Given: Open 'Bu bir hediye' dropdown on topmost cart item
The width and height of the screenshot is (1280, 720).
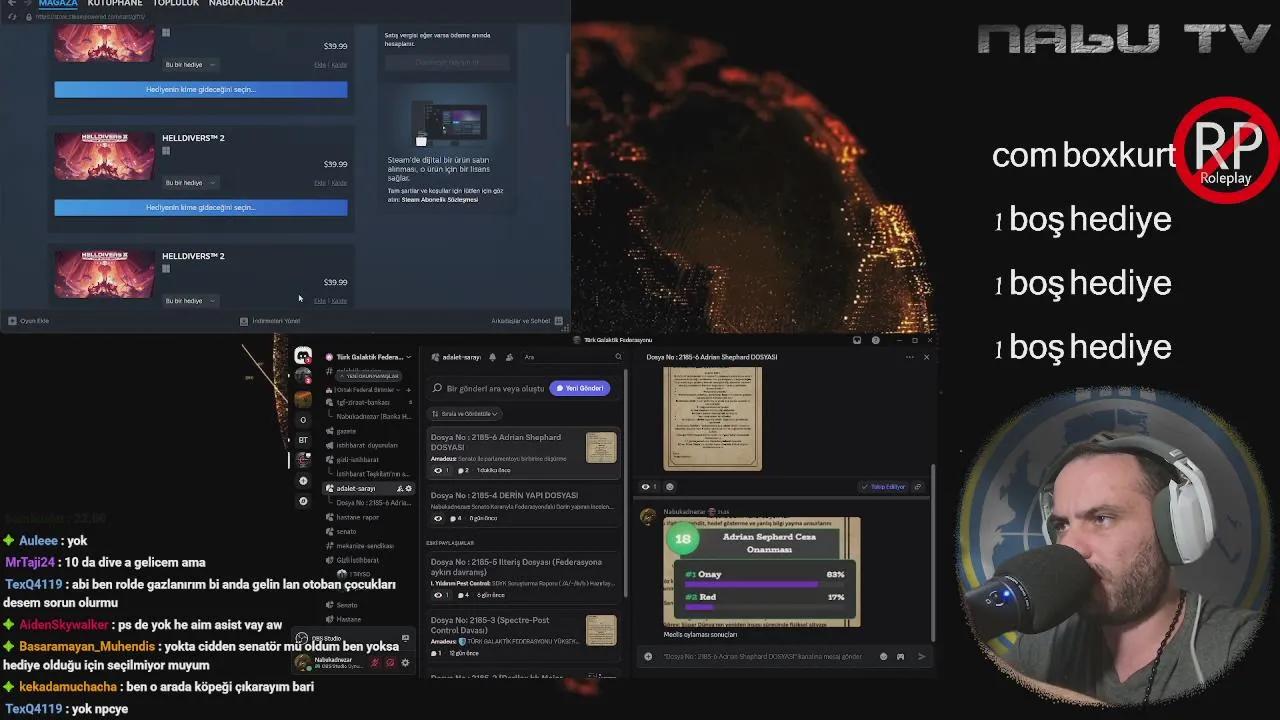Looking at the screenshot, I should pos(190,65).
